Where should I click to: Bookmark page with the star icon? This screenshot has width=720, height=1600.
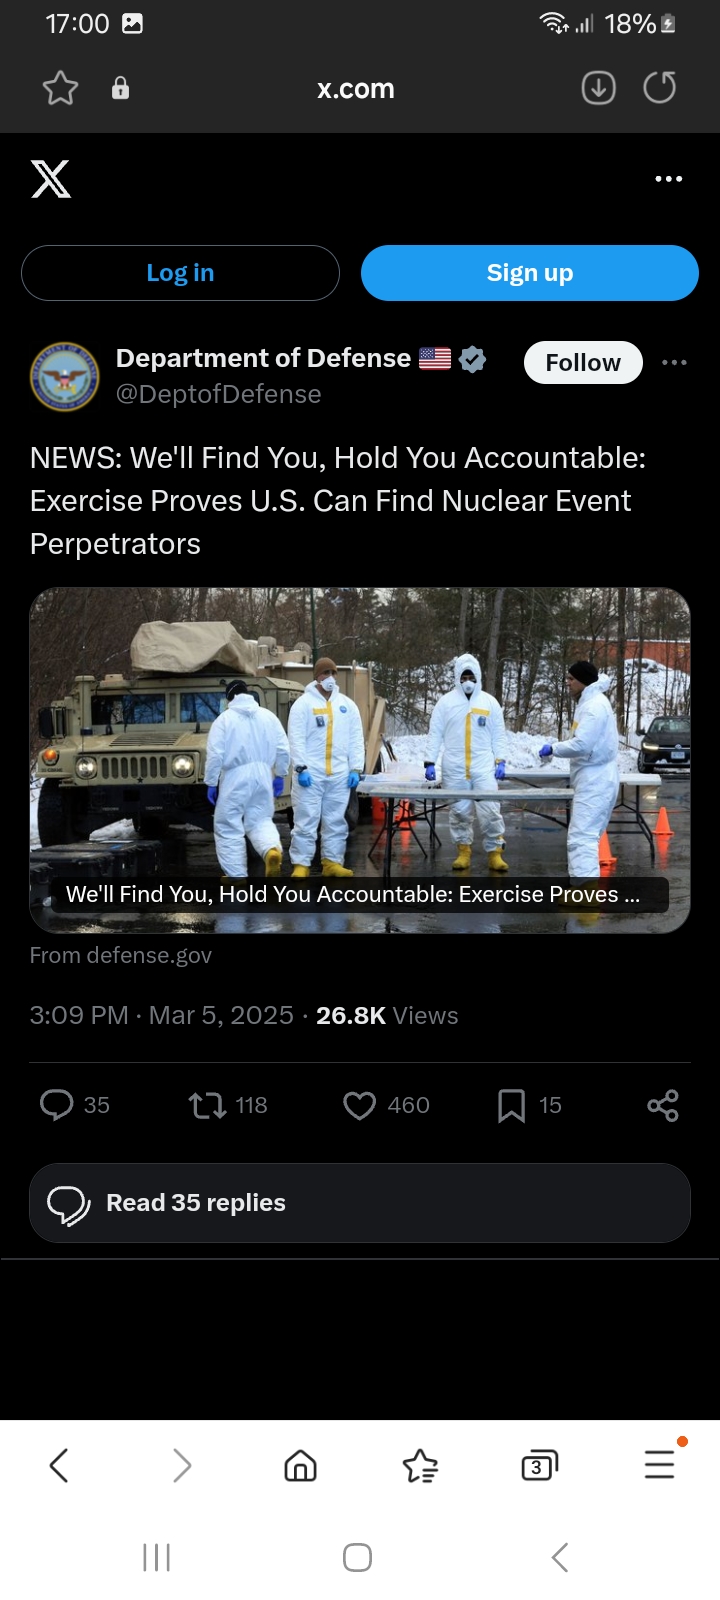(61, 88)
